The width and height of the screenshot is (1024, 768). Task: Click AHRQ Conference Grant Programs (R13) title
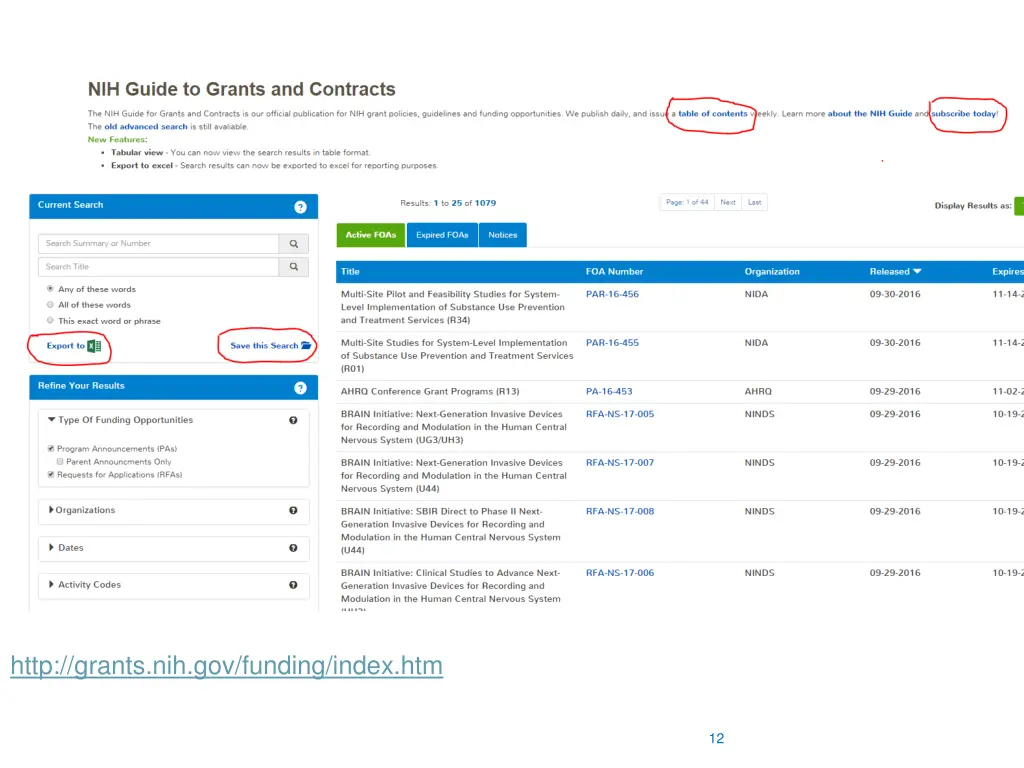430,392
